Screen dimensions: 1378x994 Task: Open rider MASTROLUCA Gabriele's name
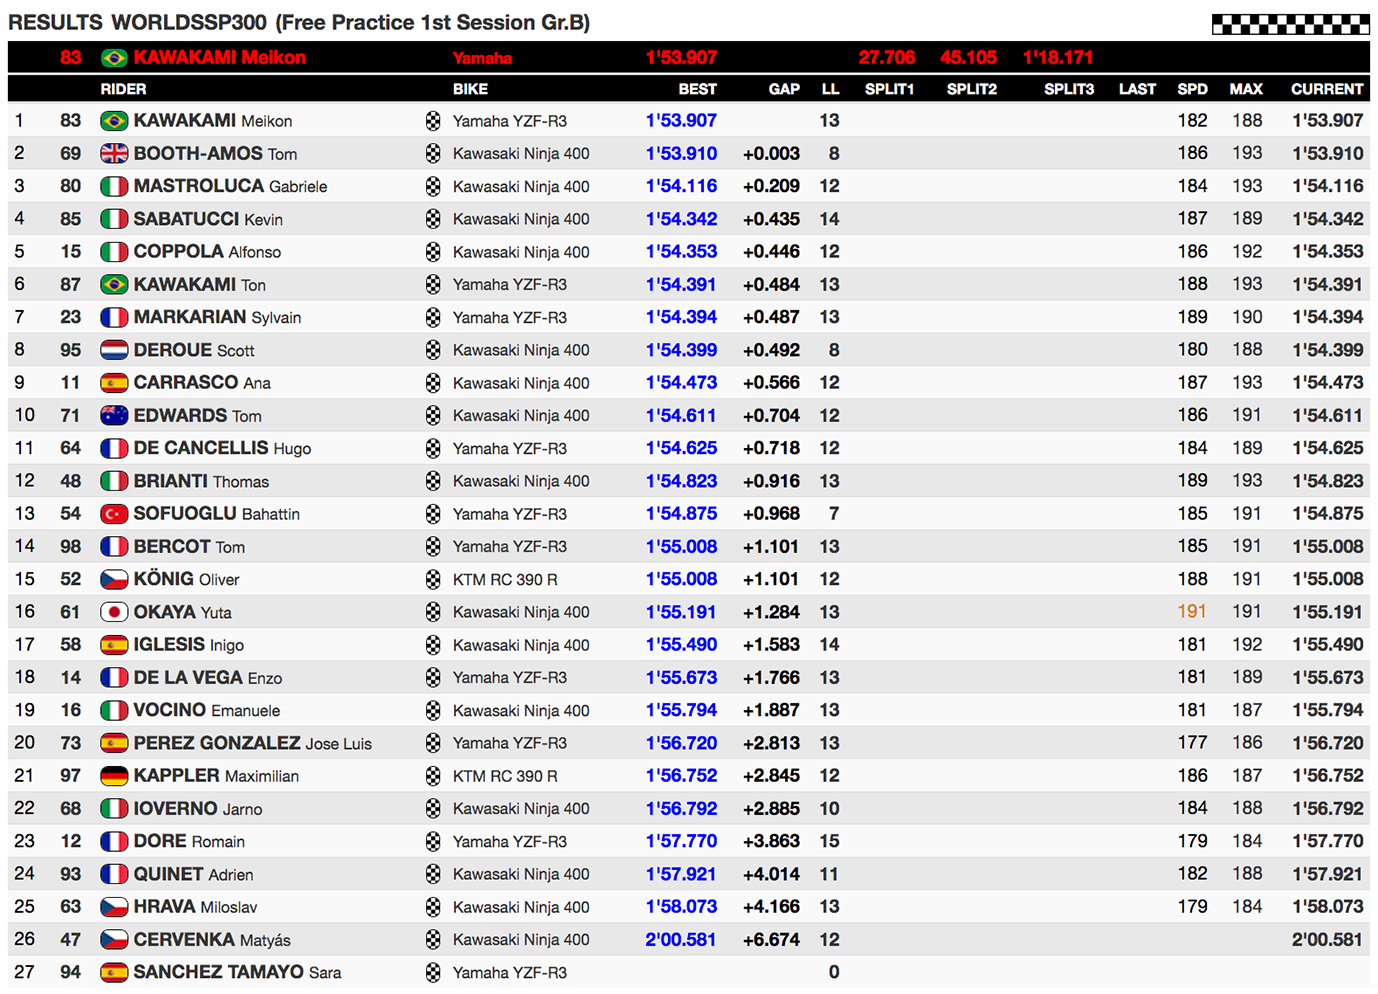[230, 186]
